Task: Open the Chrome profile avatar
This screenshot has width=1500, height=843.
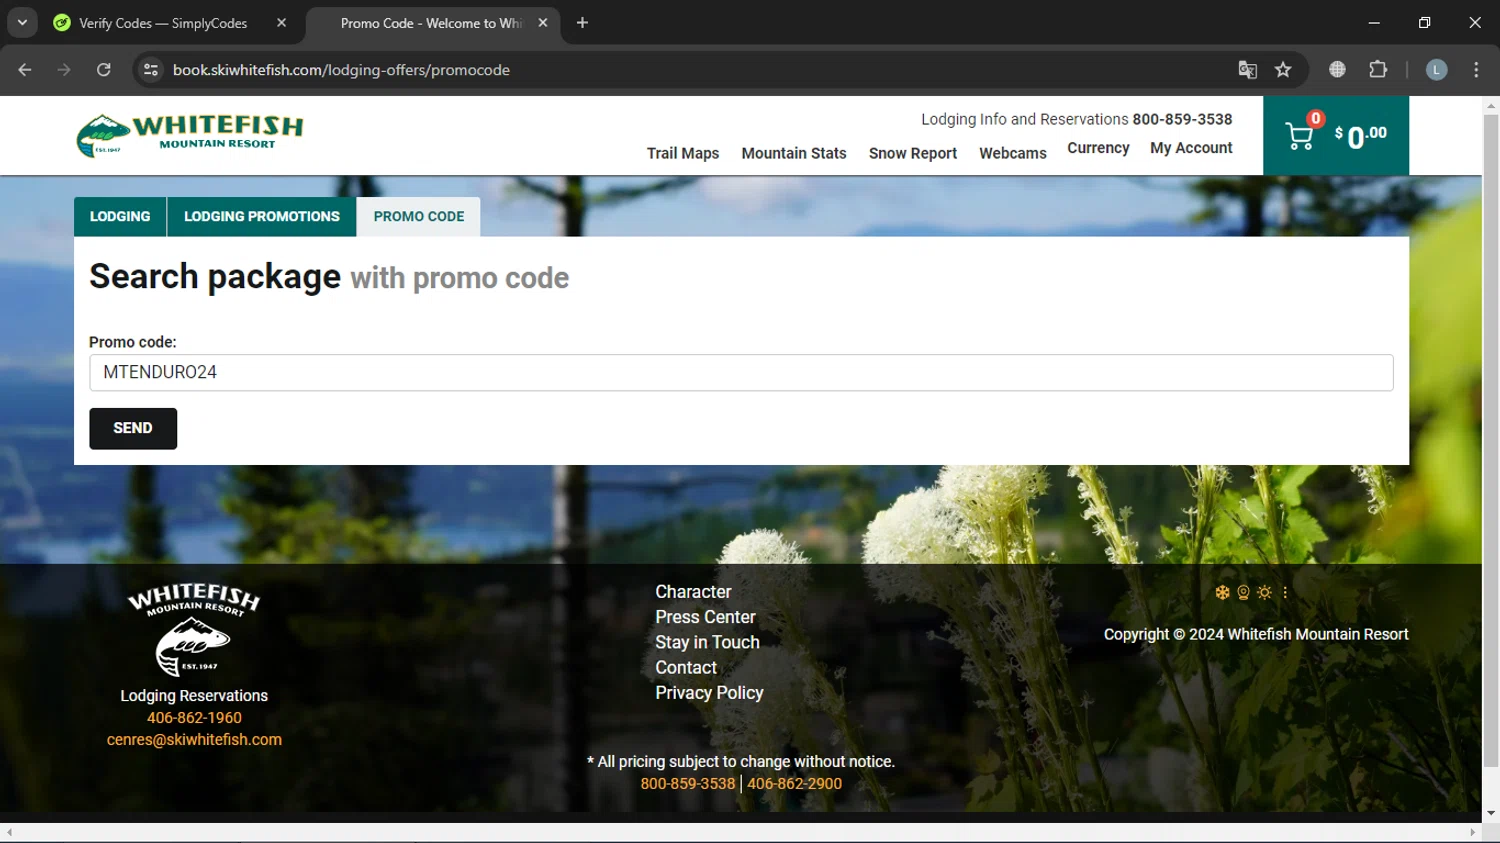Action: 1436,70
